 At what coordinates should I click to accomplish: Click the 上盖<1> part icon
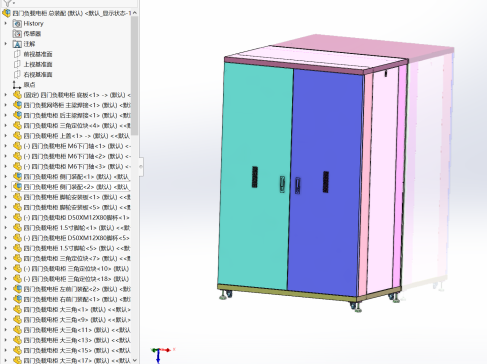coord(17,136)
